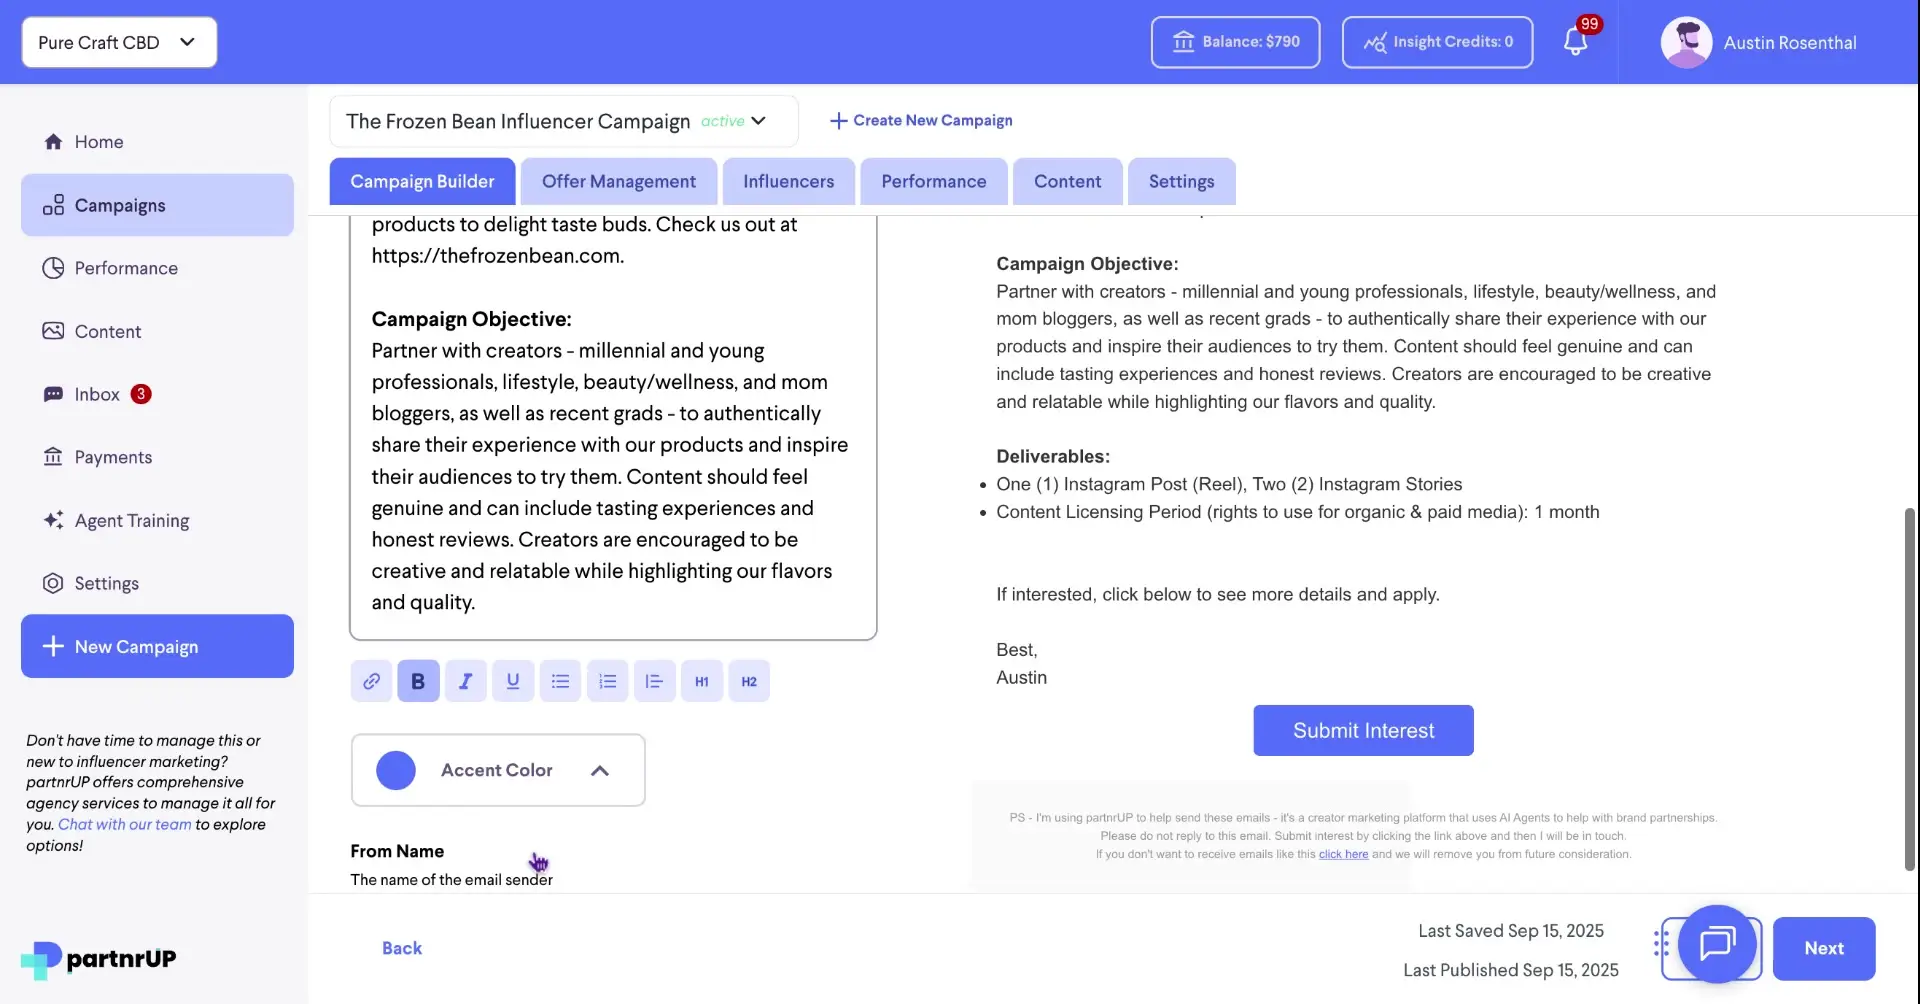Click Create New Campaign
This screenshot has width=1920, height=1004.
coord(920,120)
